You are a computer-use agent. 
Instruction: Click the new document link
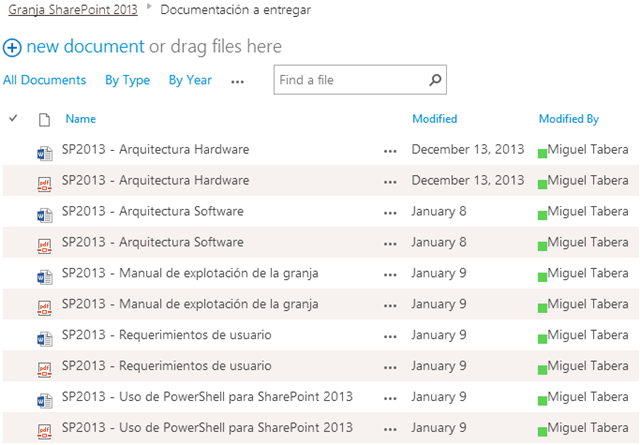coord(85,47)
